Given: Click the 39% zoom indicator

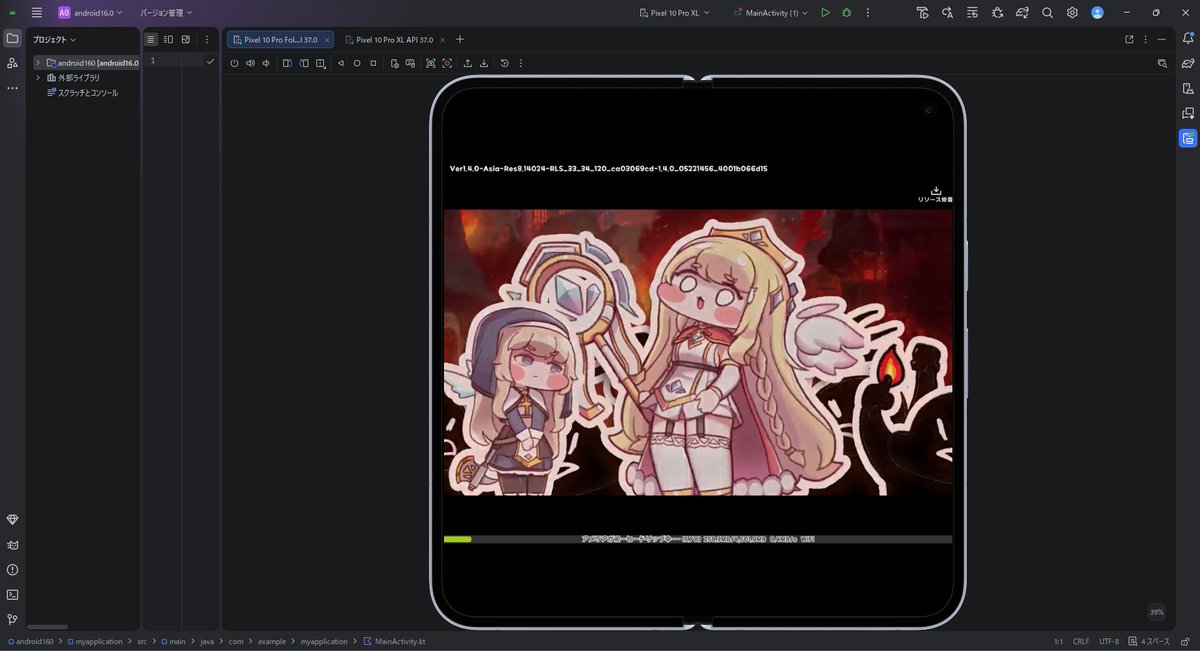Looking at the screenshot, I should pyautogui.click(x=1157, y=612).
